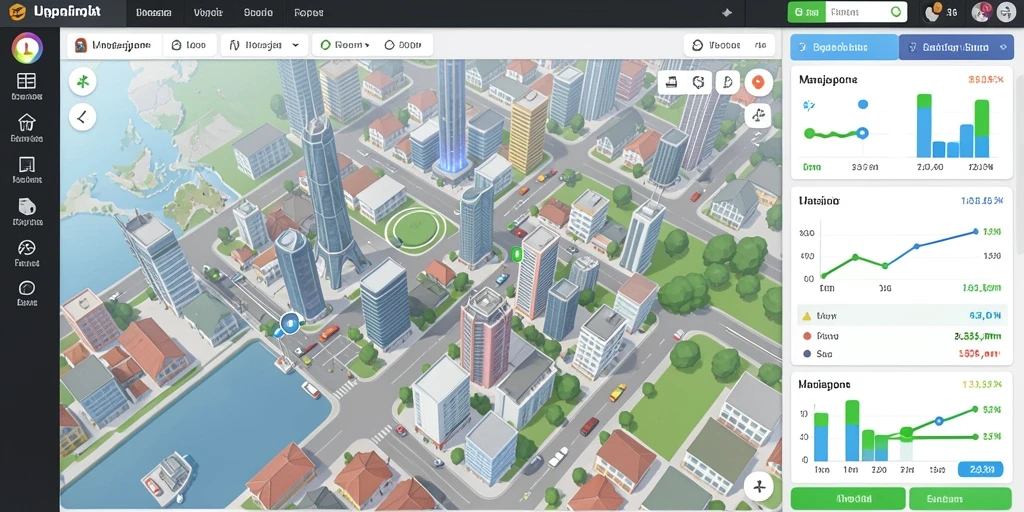Click the plus button at map corner

(x=758, y=487)
